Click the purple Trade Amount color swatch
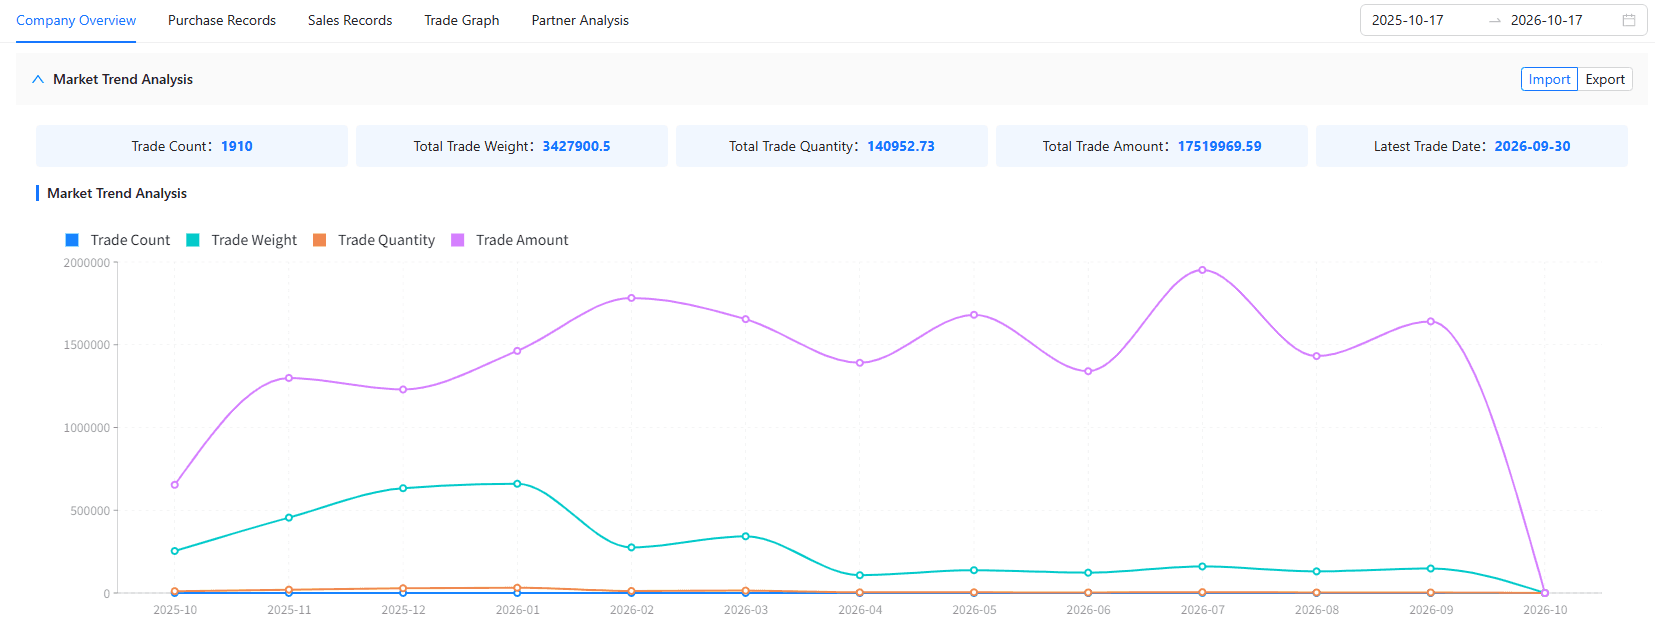Image resolution: width=1655 pixels, height=617 pixels. pos(458,240)
